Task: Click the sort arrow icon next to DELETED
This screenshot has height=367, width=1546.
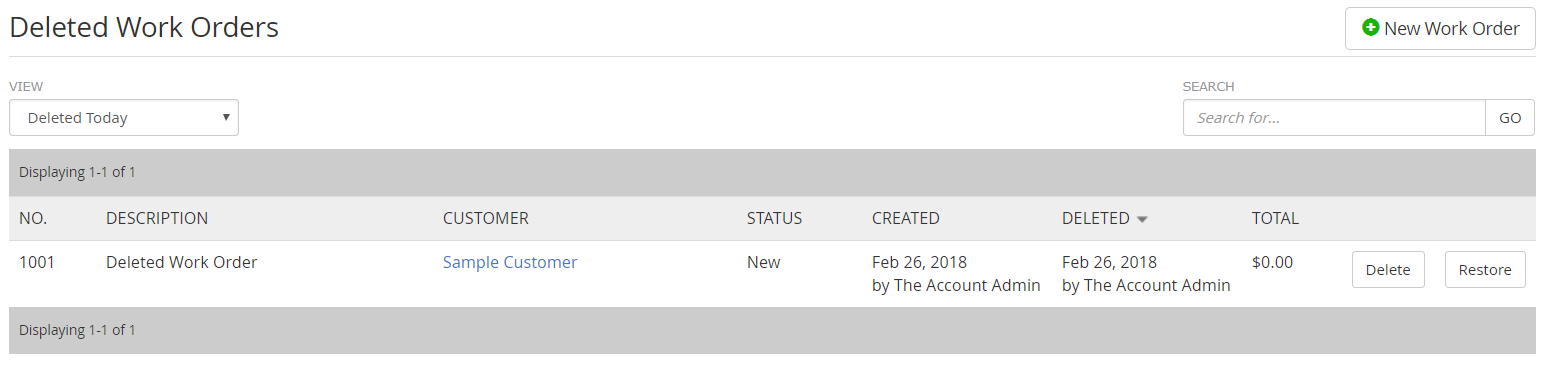Action: point(1142,219)
